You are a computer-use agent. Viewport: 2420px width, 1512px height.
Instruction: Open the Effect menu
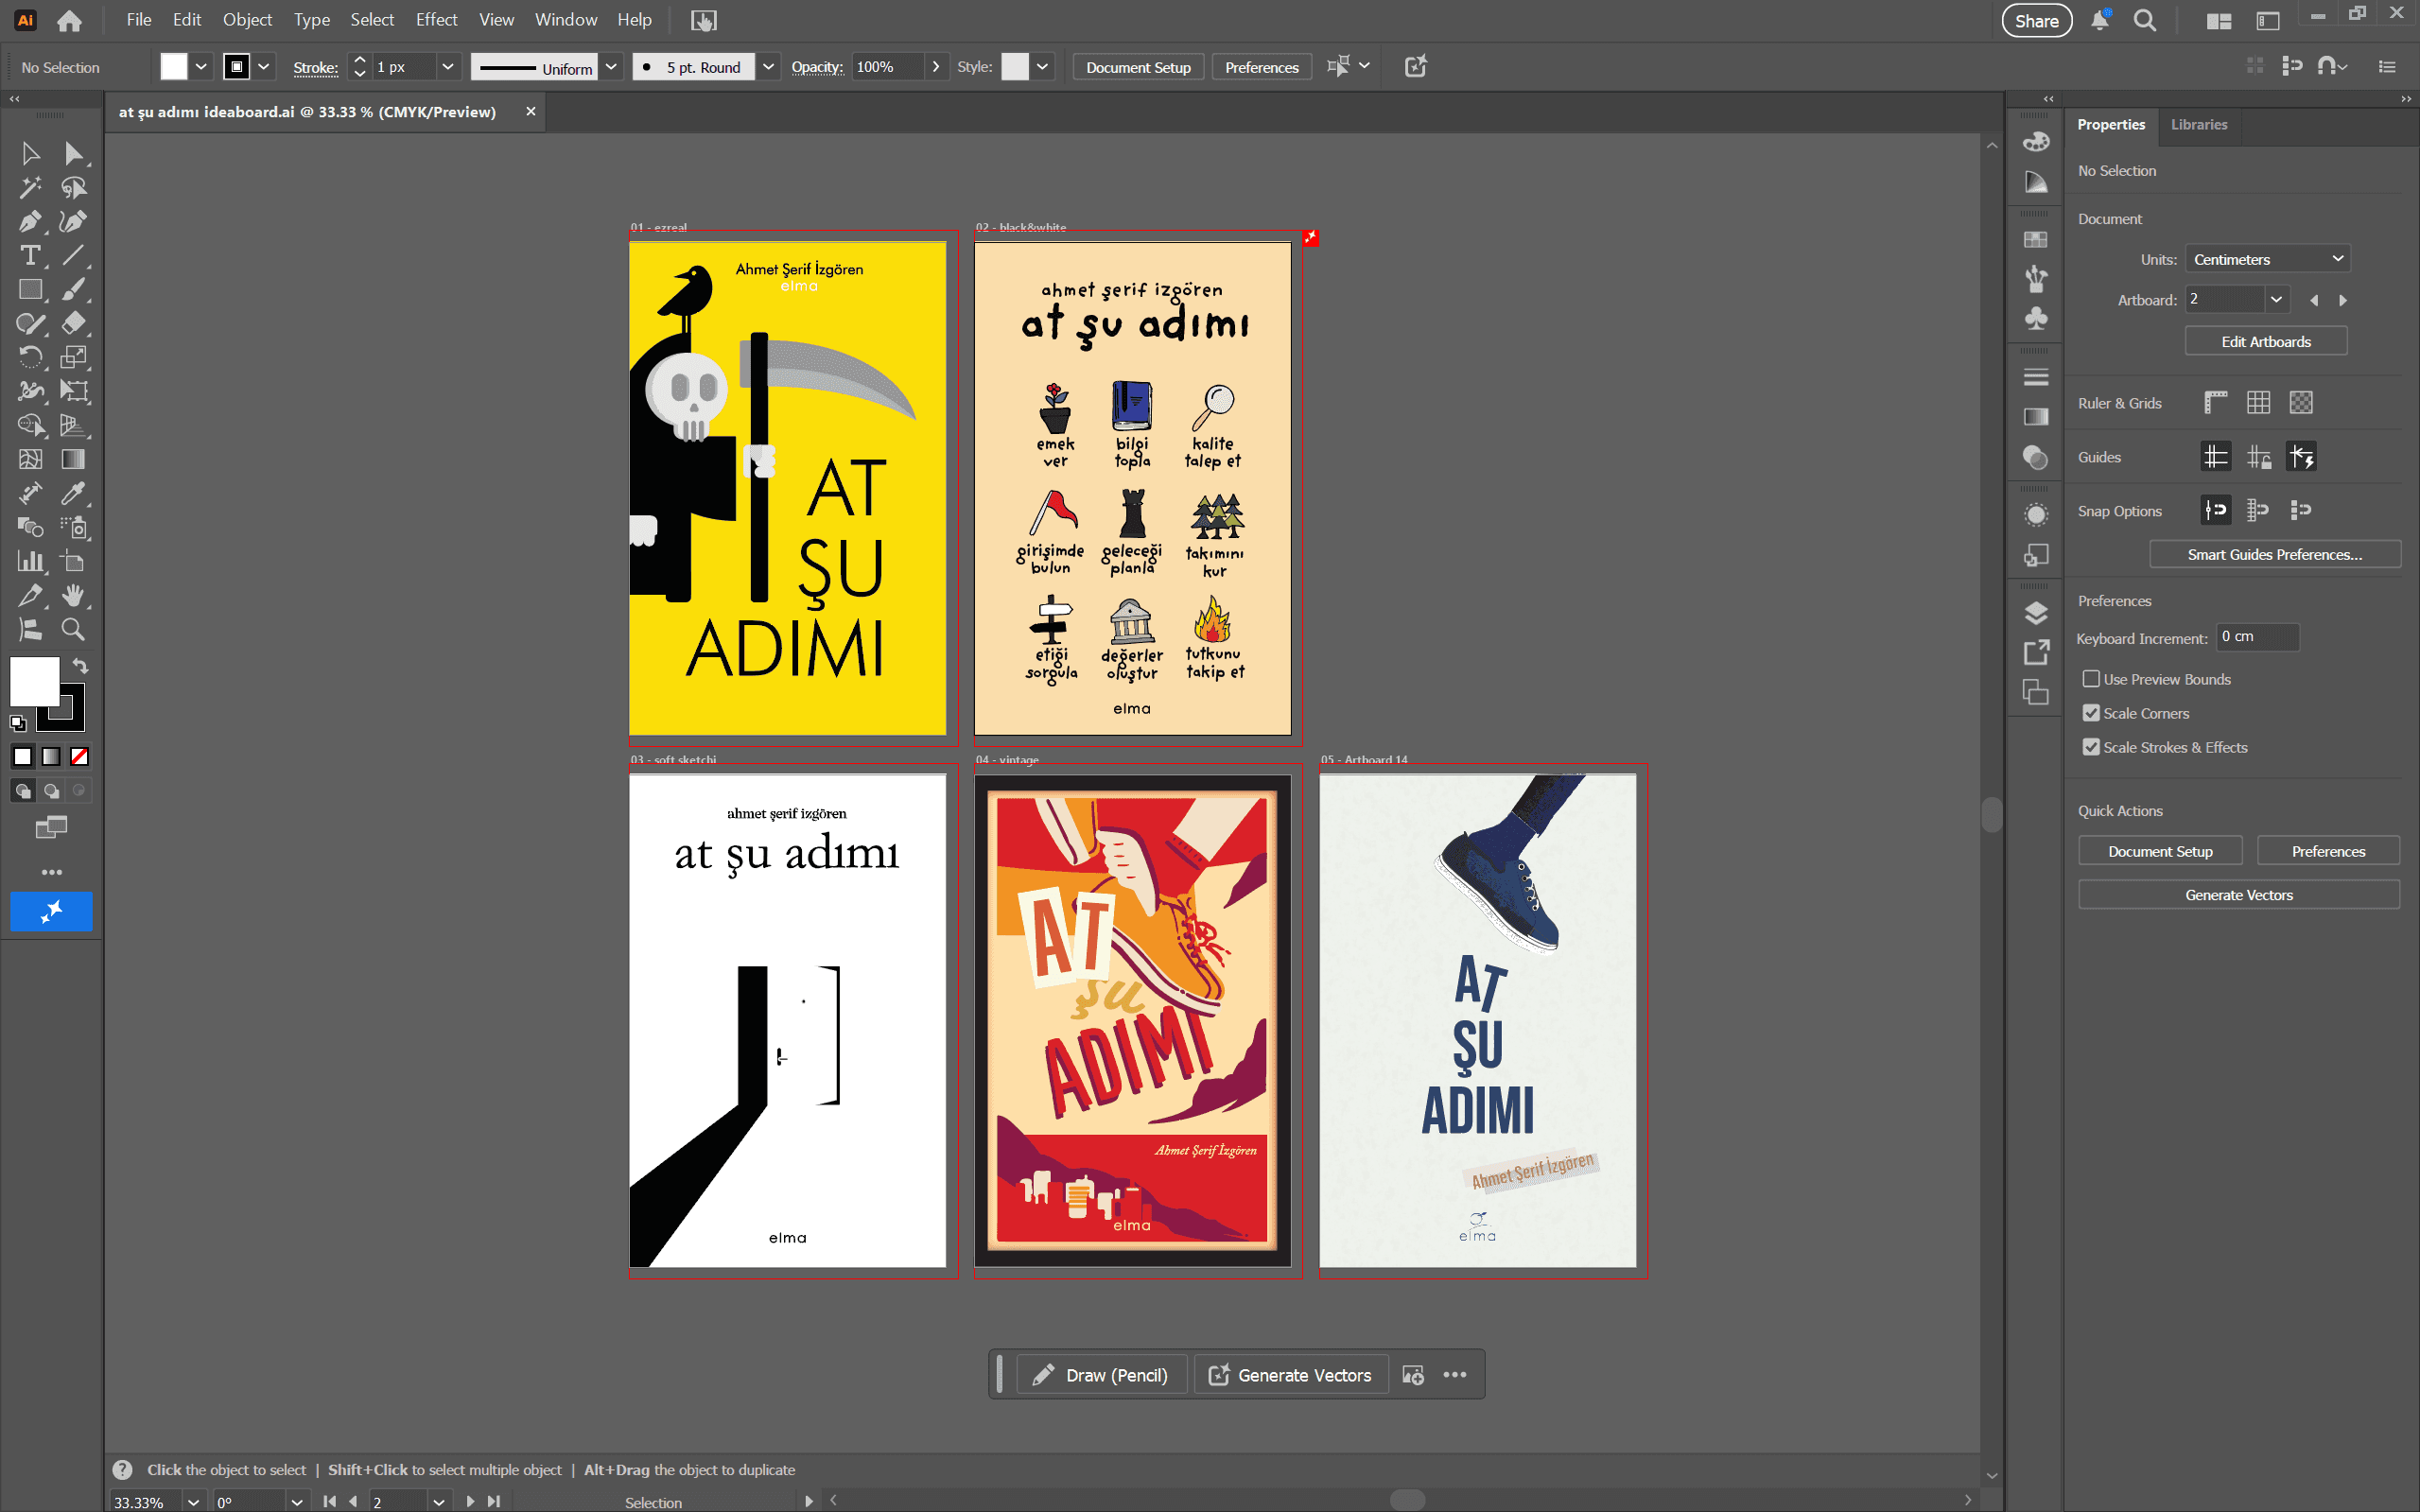pos(436,19)
